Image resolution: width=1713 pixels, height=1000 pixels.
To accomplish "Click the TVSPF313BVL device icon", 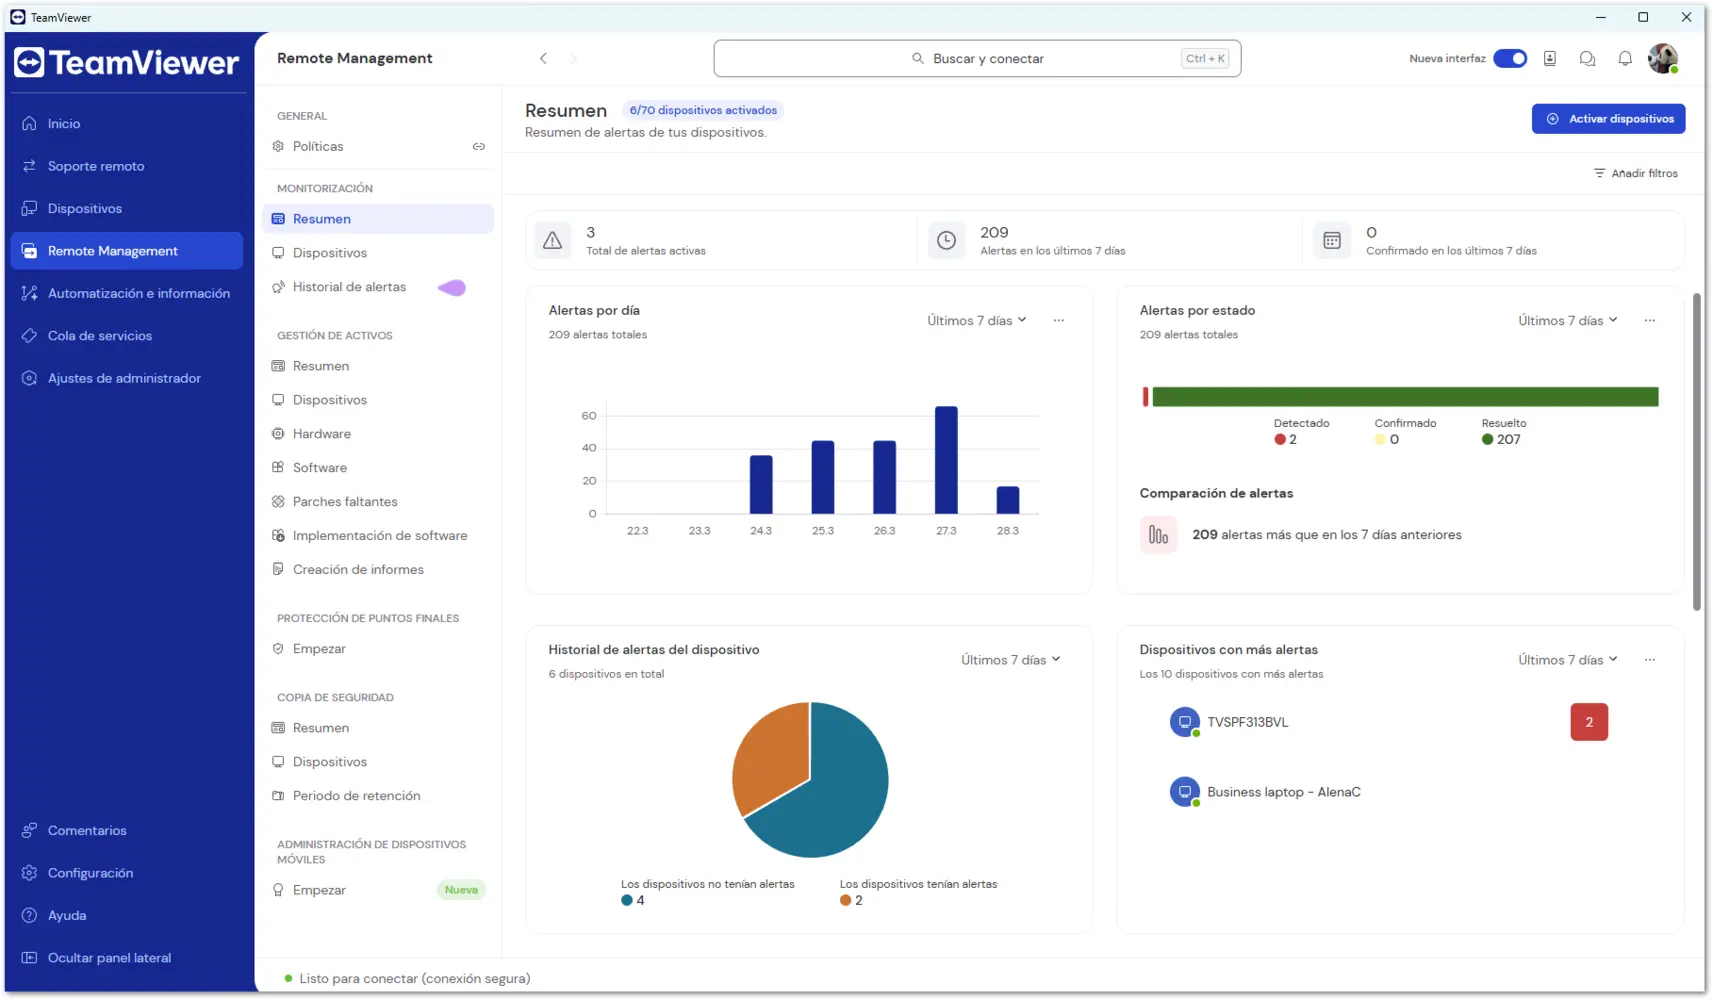I will pyautogui.click(x=1185, y=722).
